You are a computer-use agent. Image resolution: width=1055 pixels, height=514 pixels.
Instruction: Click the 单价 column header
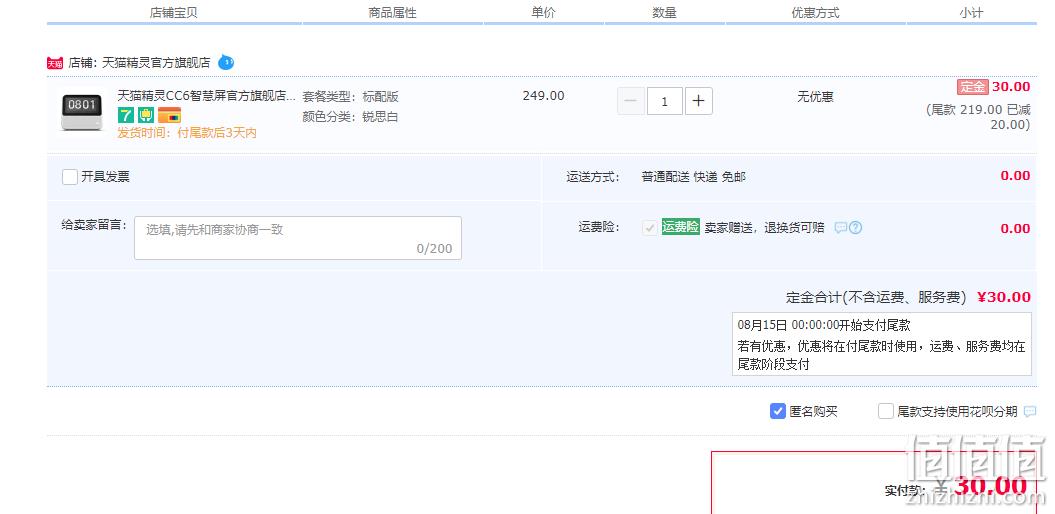[544, 13]
